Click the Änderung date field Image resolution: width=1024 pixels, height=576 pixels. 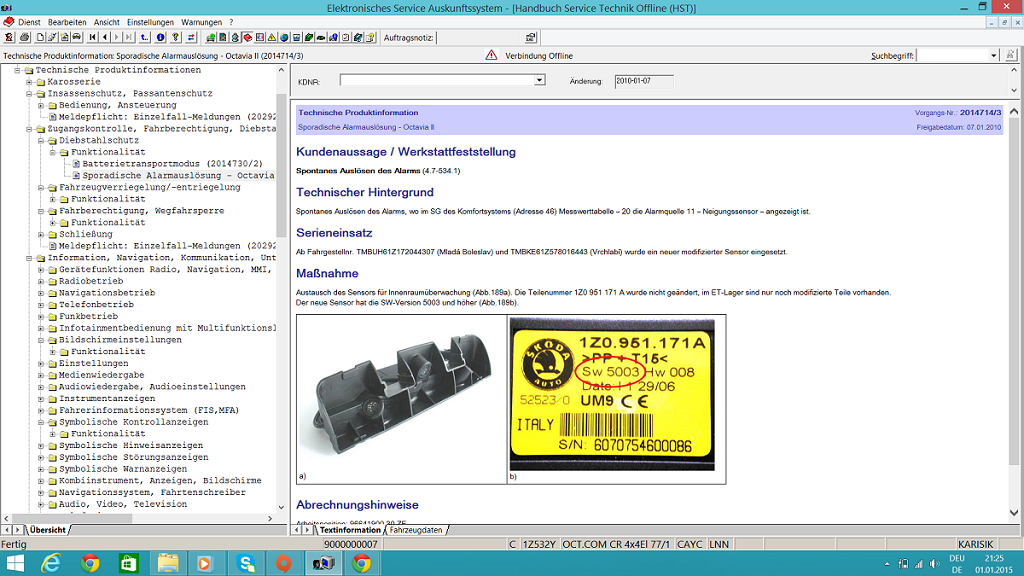coord(644,81)
